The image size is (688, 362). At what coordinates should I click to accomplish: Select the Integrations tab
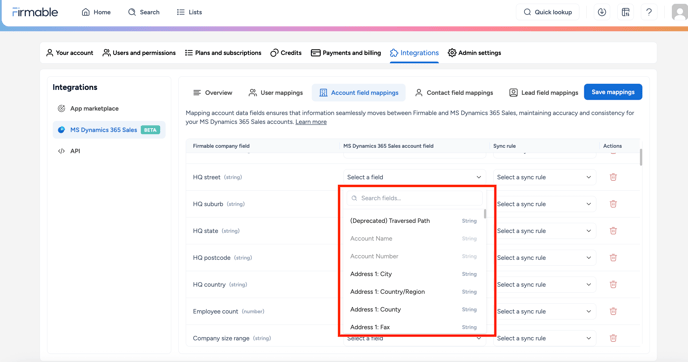pos(414,53)
